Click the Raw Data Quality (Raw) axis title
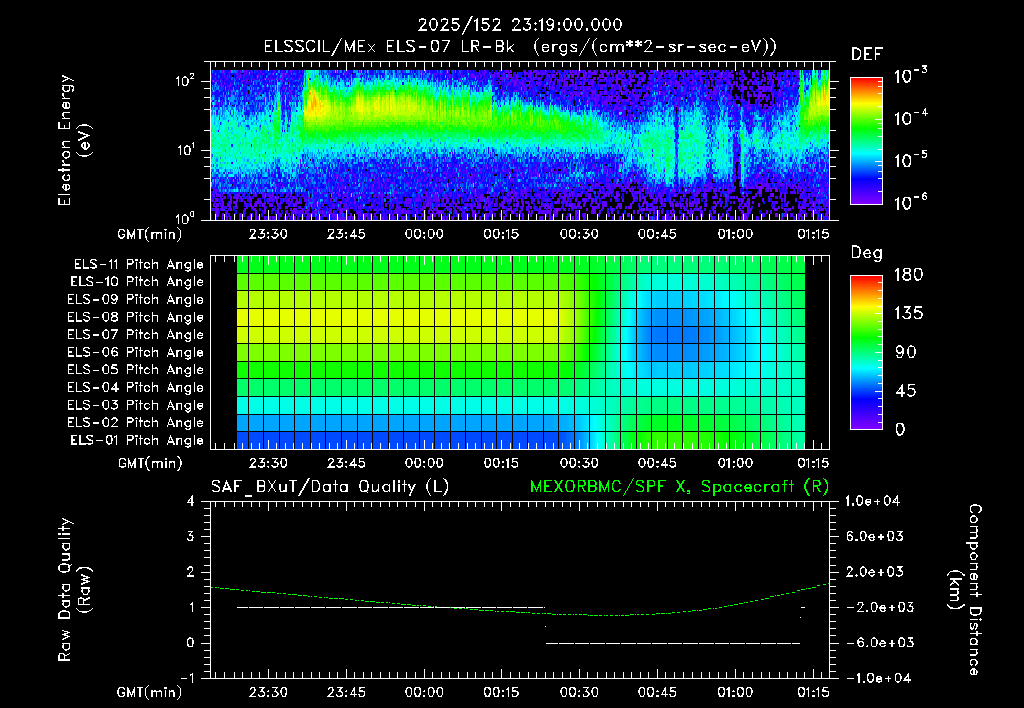Image resolution: width=1024 pixels, height=708 pixels. (x=74, y=589)
